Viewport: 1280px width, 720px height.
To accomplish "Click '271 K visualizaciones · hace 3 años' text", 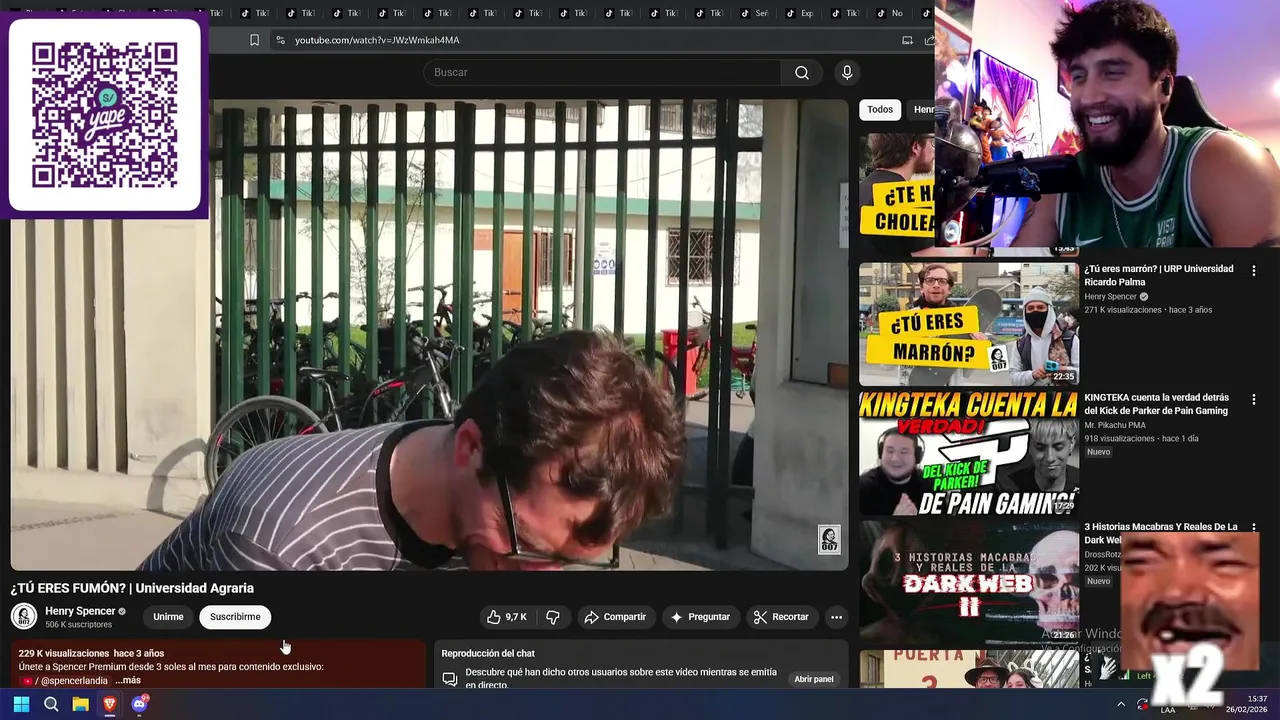I will click(x=1148, y=310).
